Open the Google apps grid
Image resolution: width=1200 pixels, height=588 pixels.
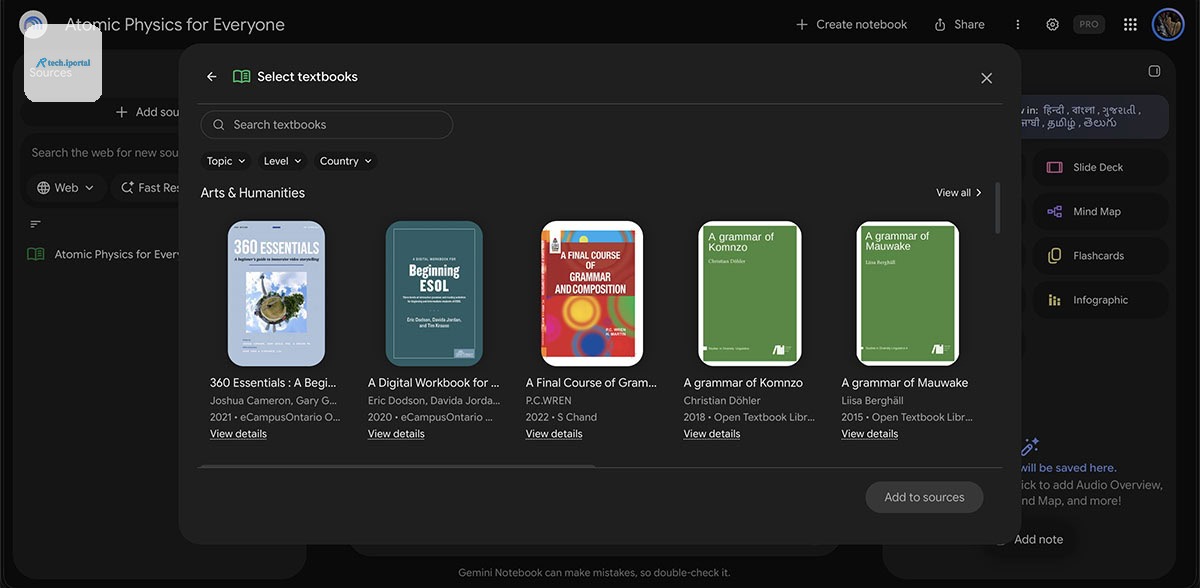(1130, 24)
